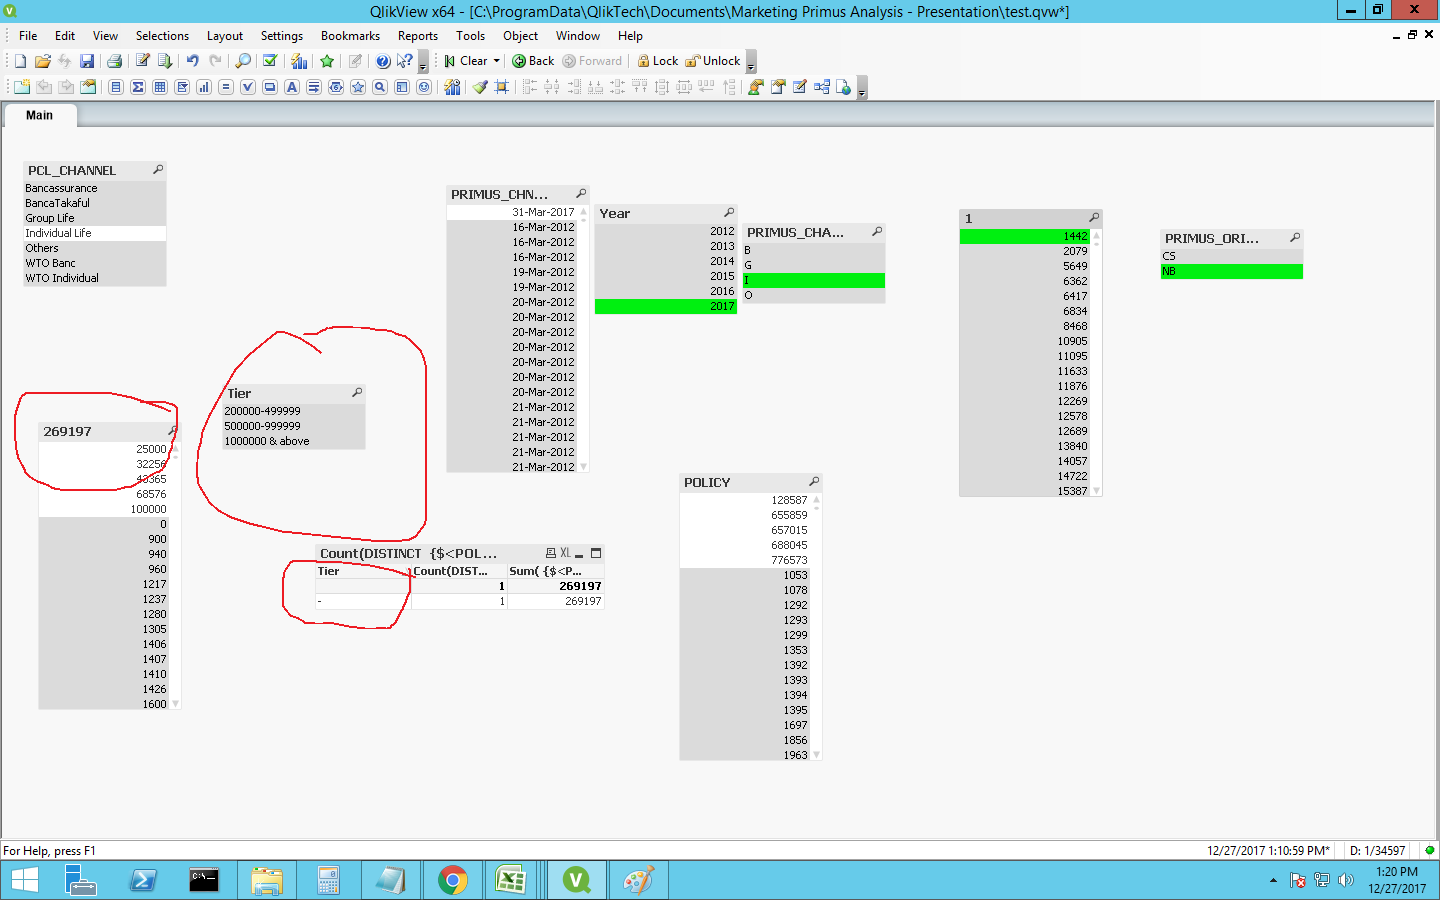
Task: Show the Current Selections checkmark icon
Action: tap(270, 61)
